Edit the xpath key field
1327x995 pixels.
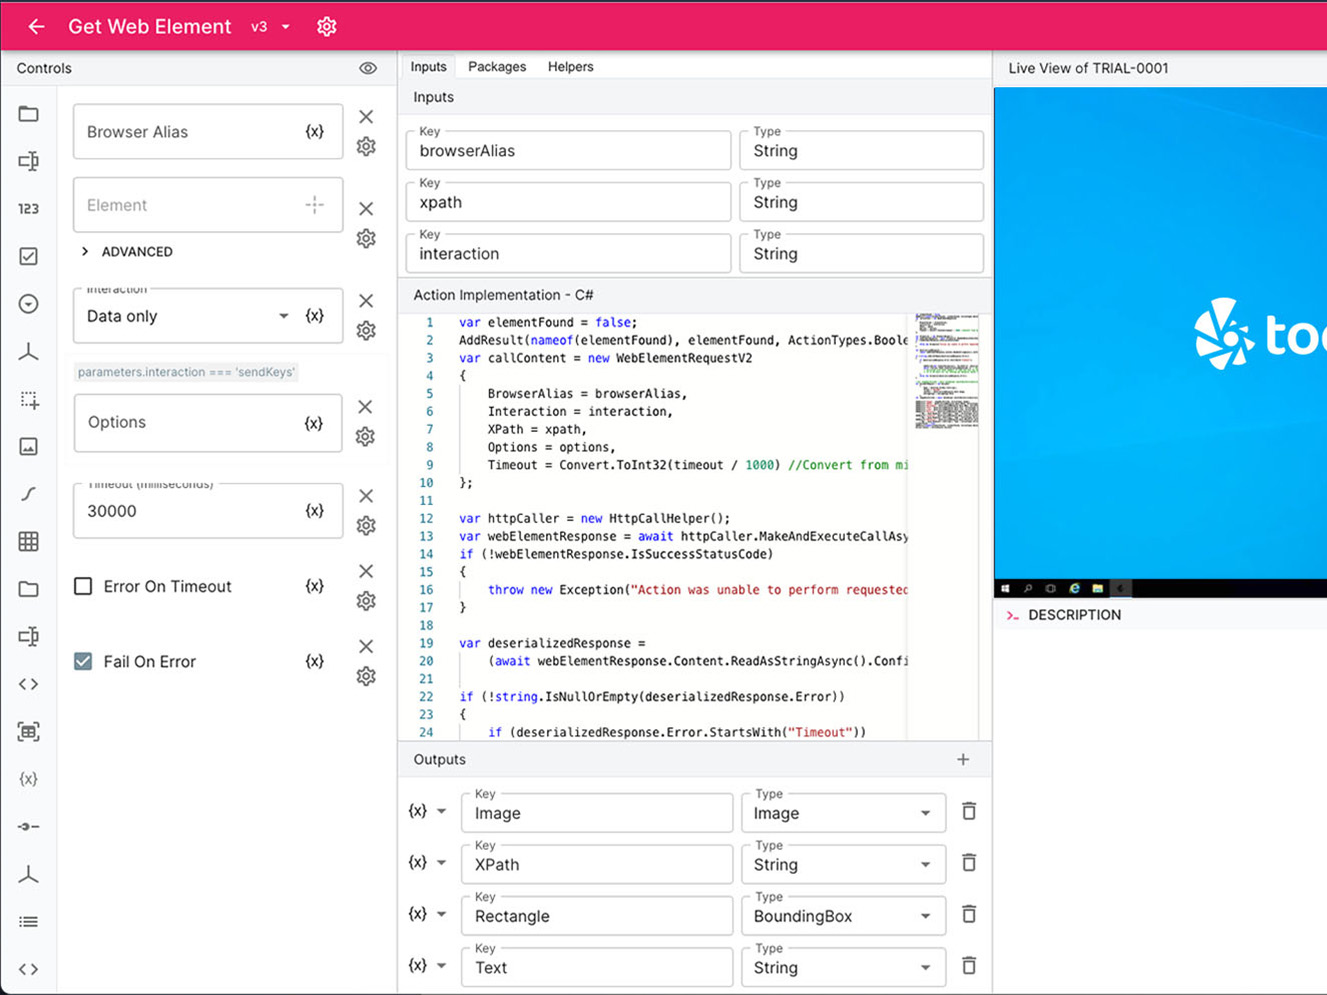click(568, 202)
